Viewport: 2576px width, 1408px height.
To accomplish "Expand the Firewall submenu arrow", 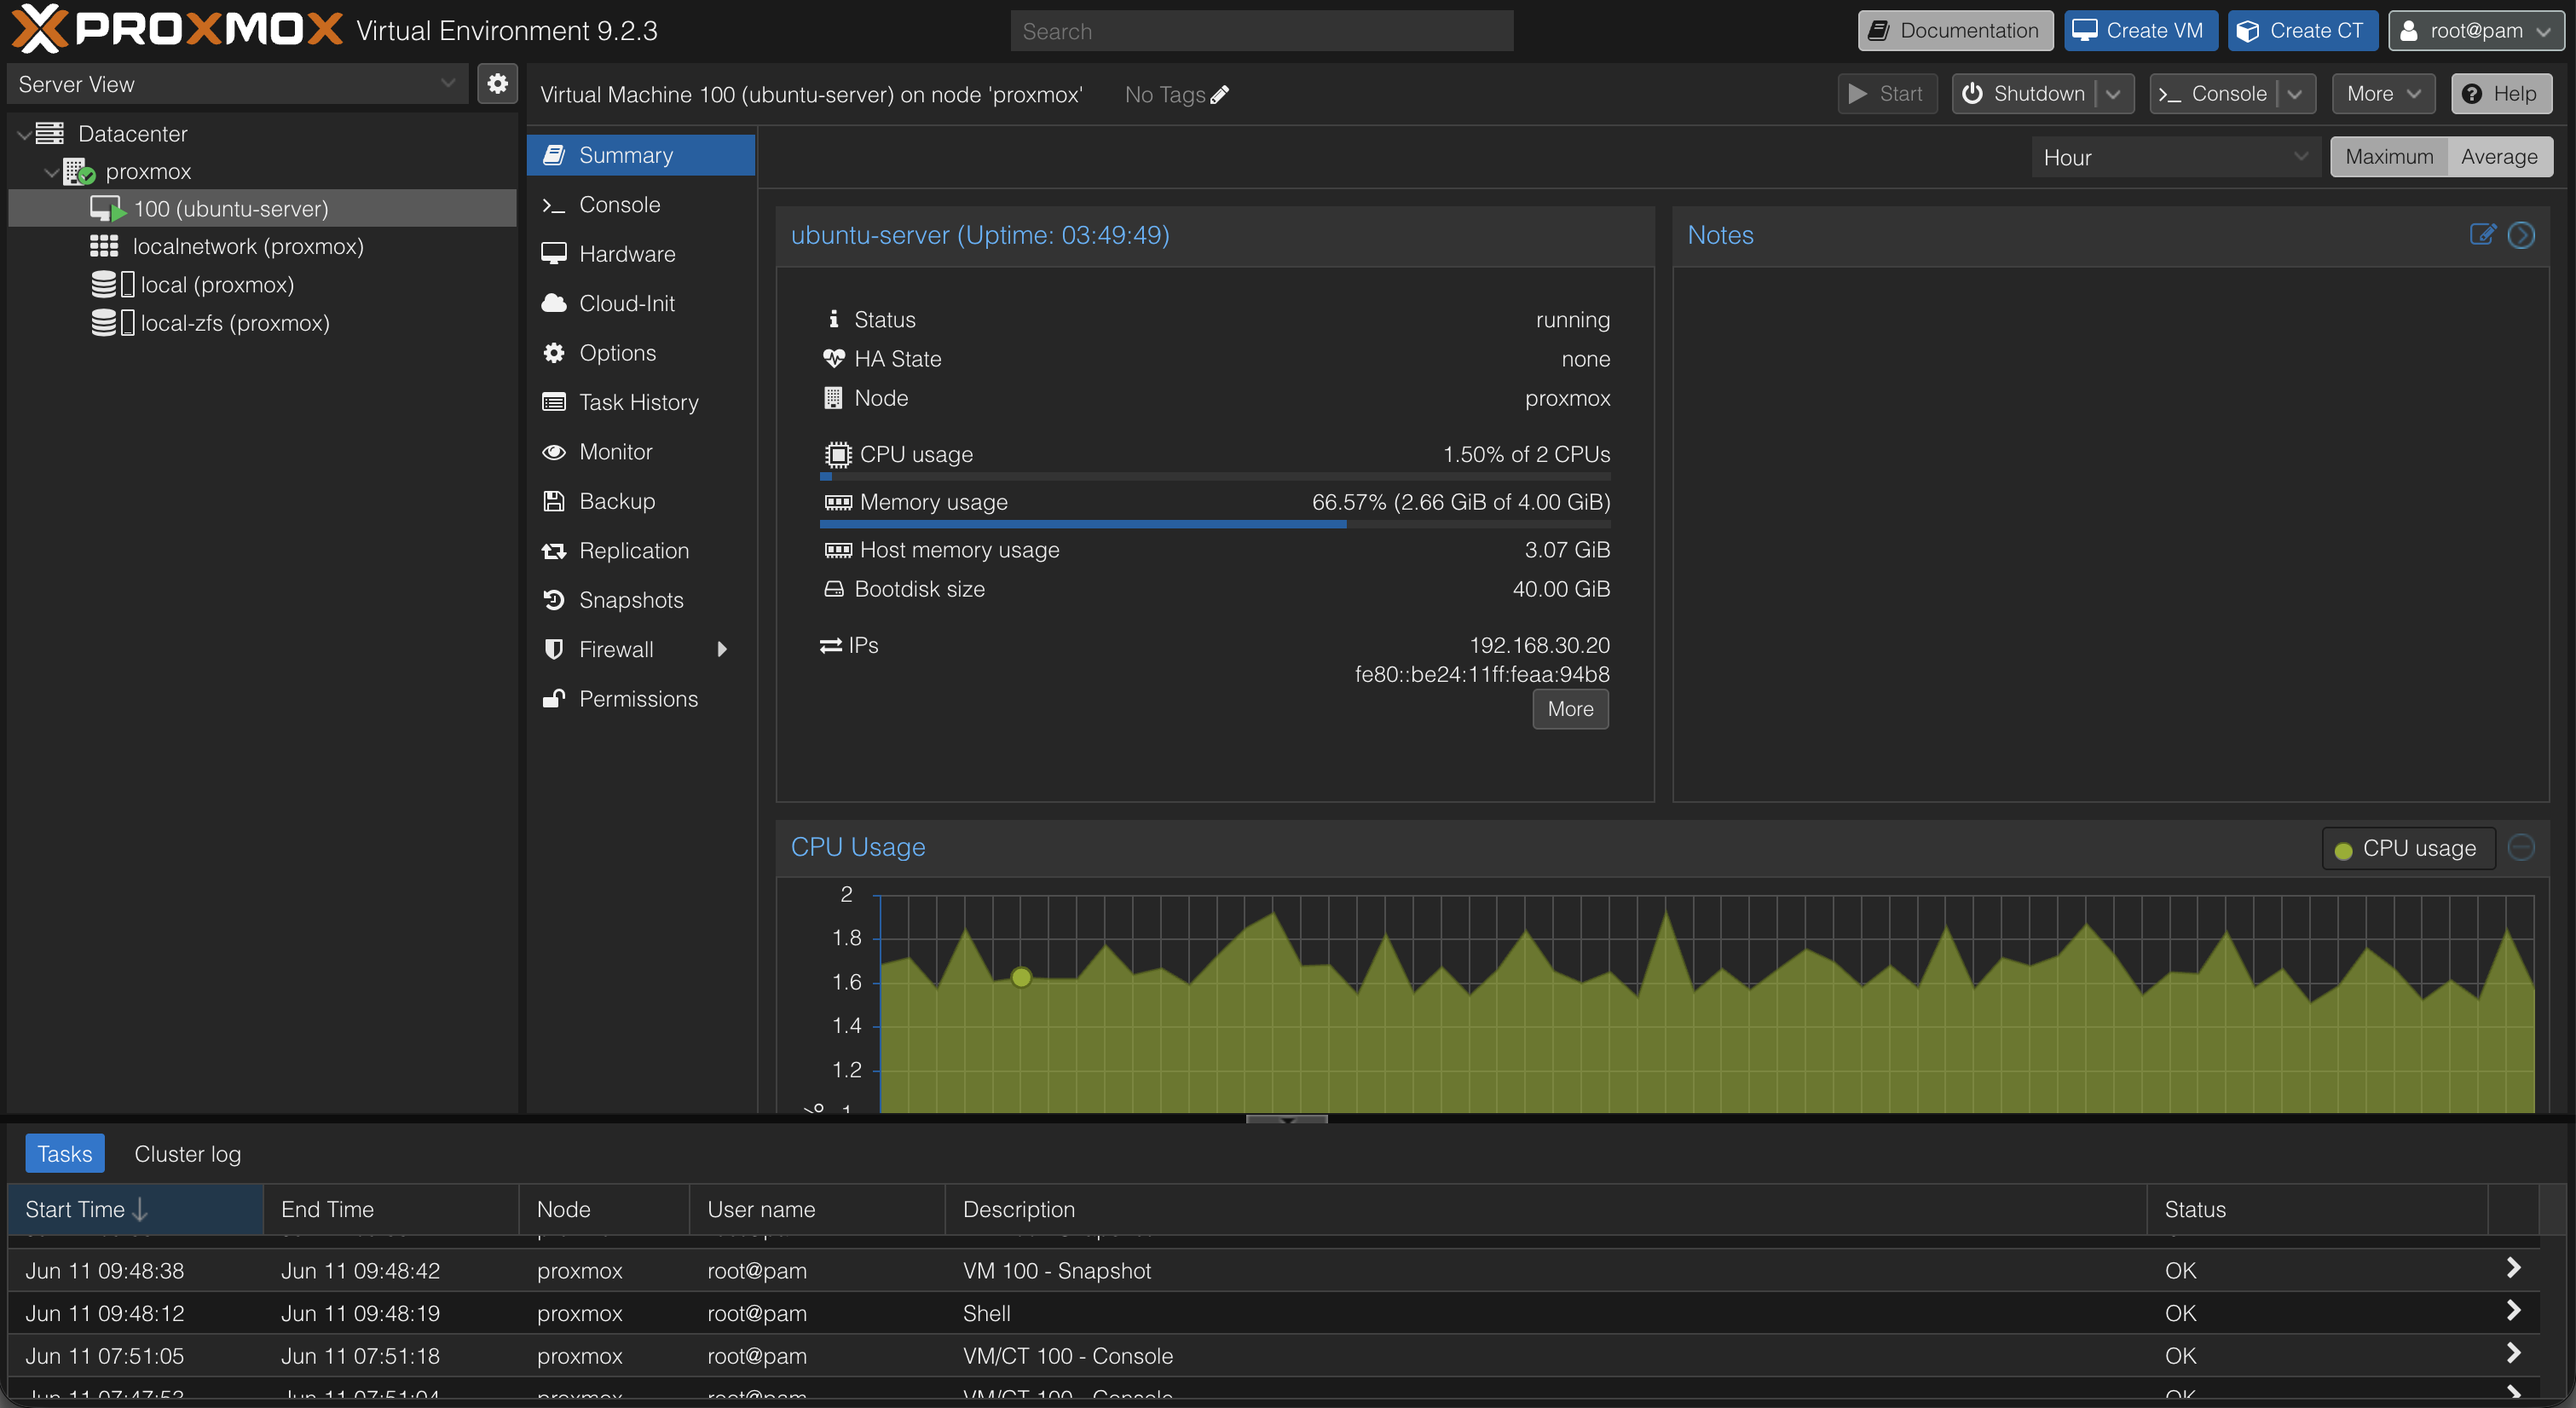I will 722,649.
